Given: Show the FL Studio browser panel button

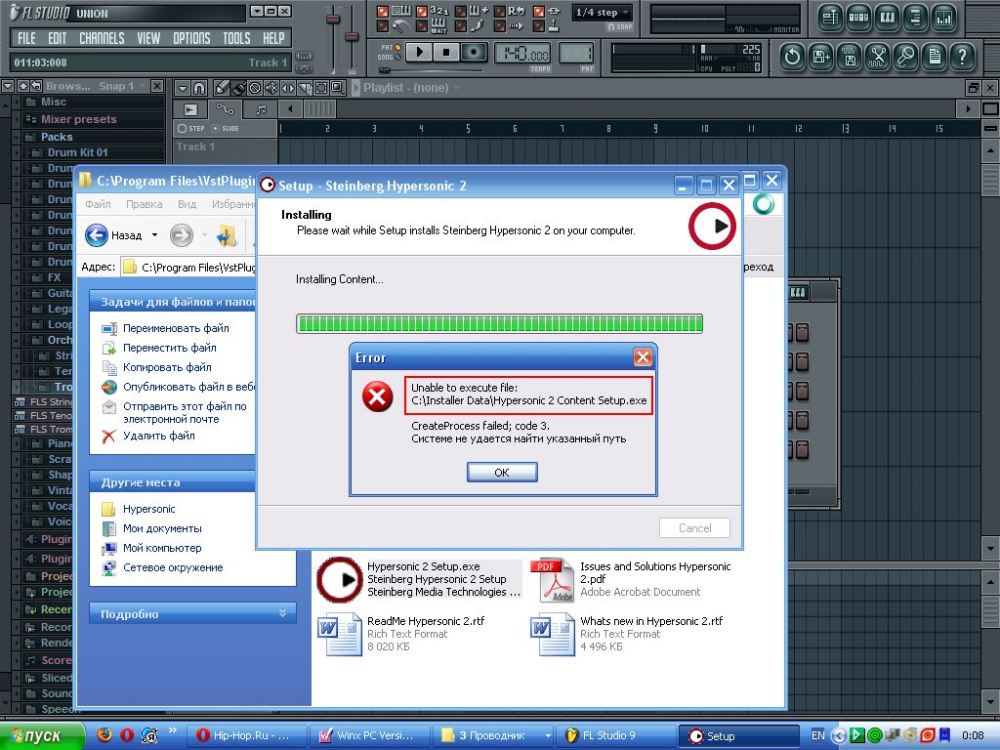Looking at the screenshot, I should 915,18.
